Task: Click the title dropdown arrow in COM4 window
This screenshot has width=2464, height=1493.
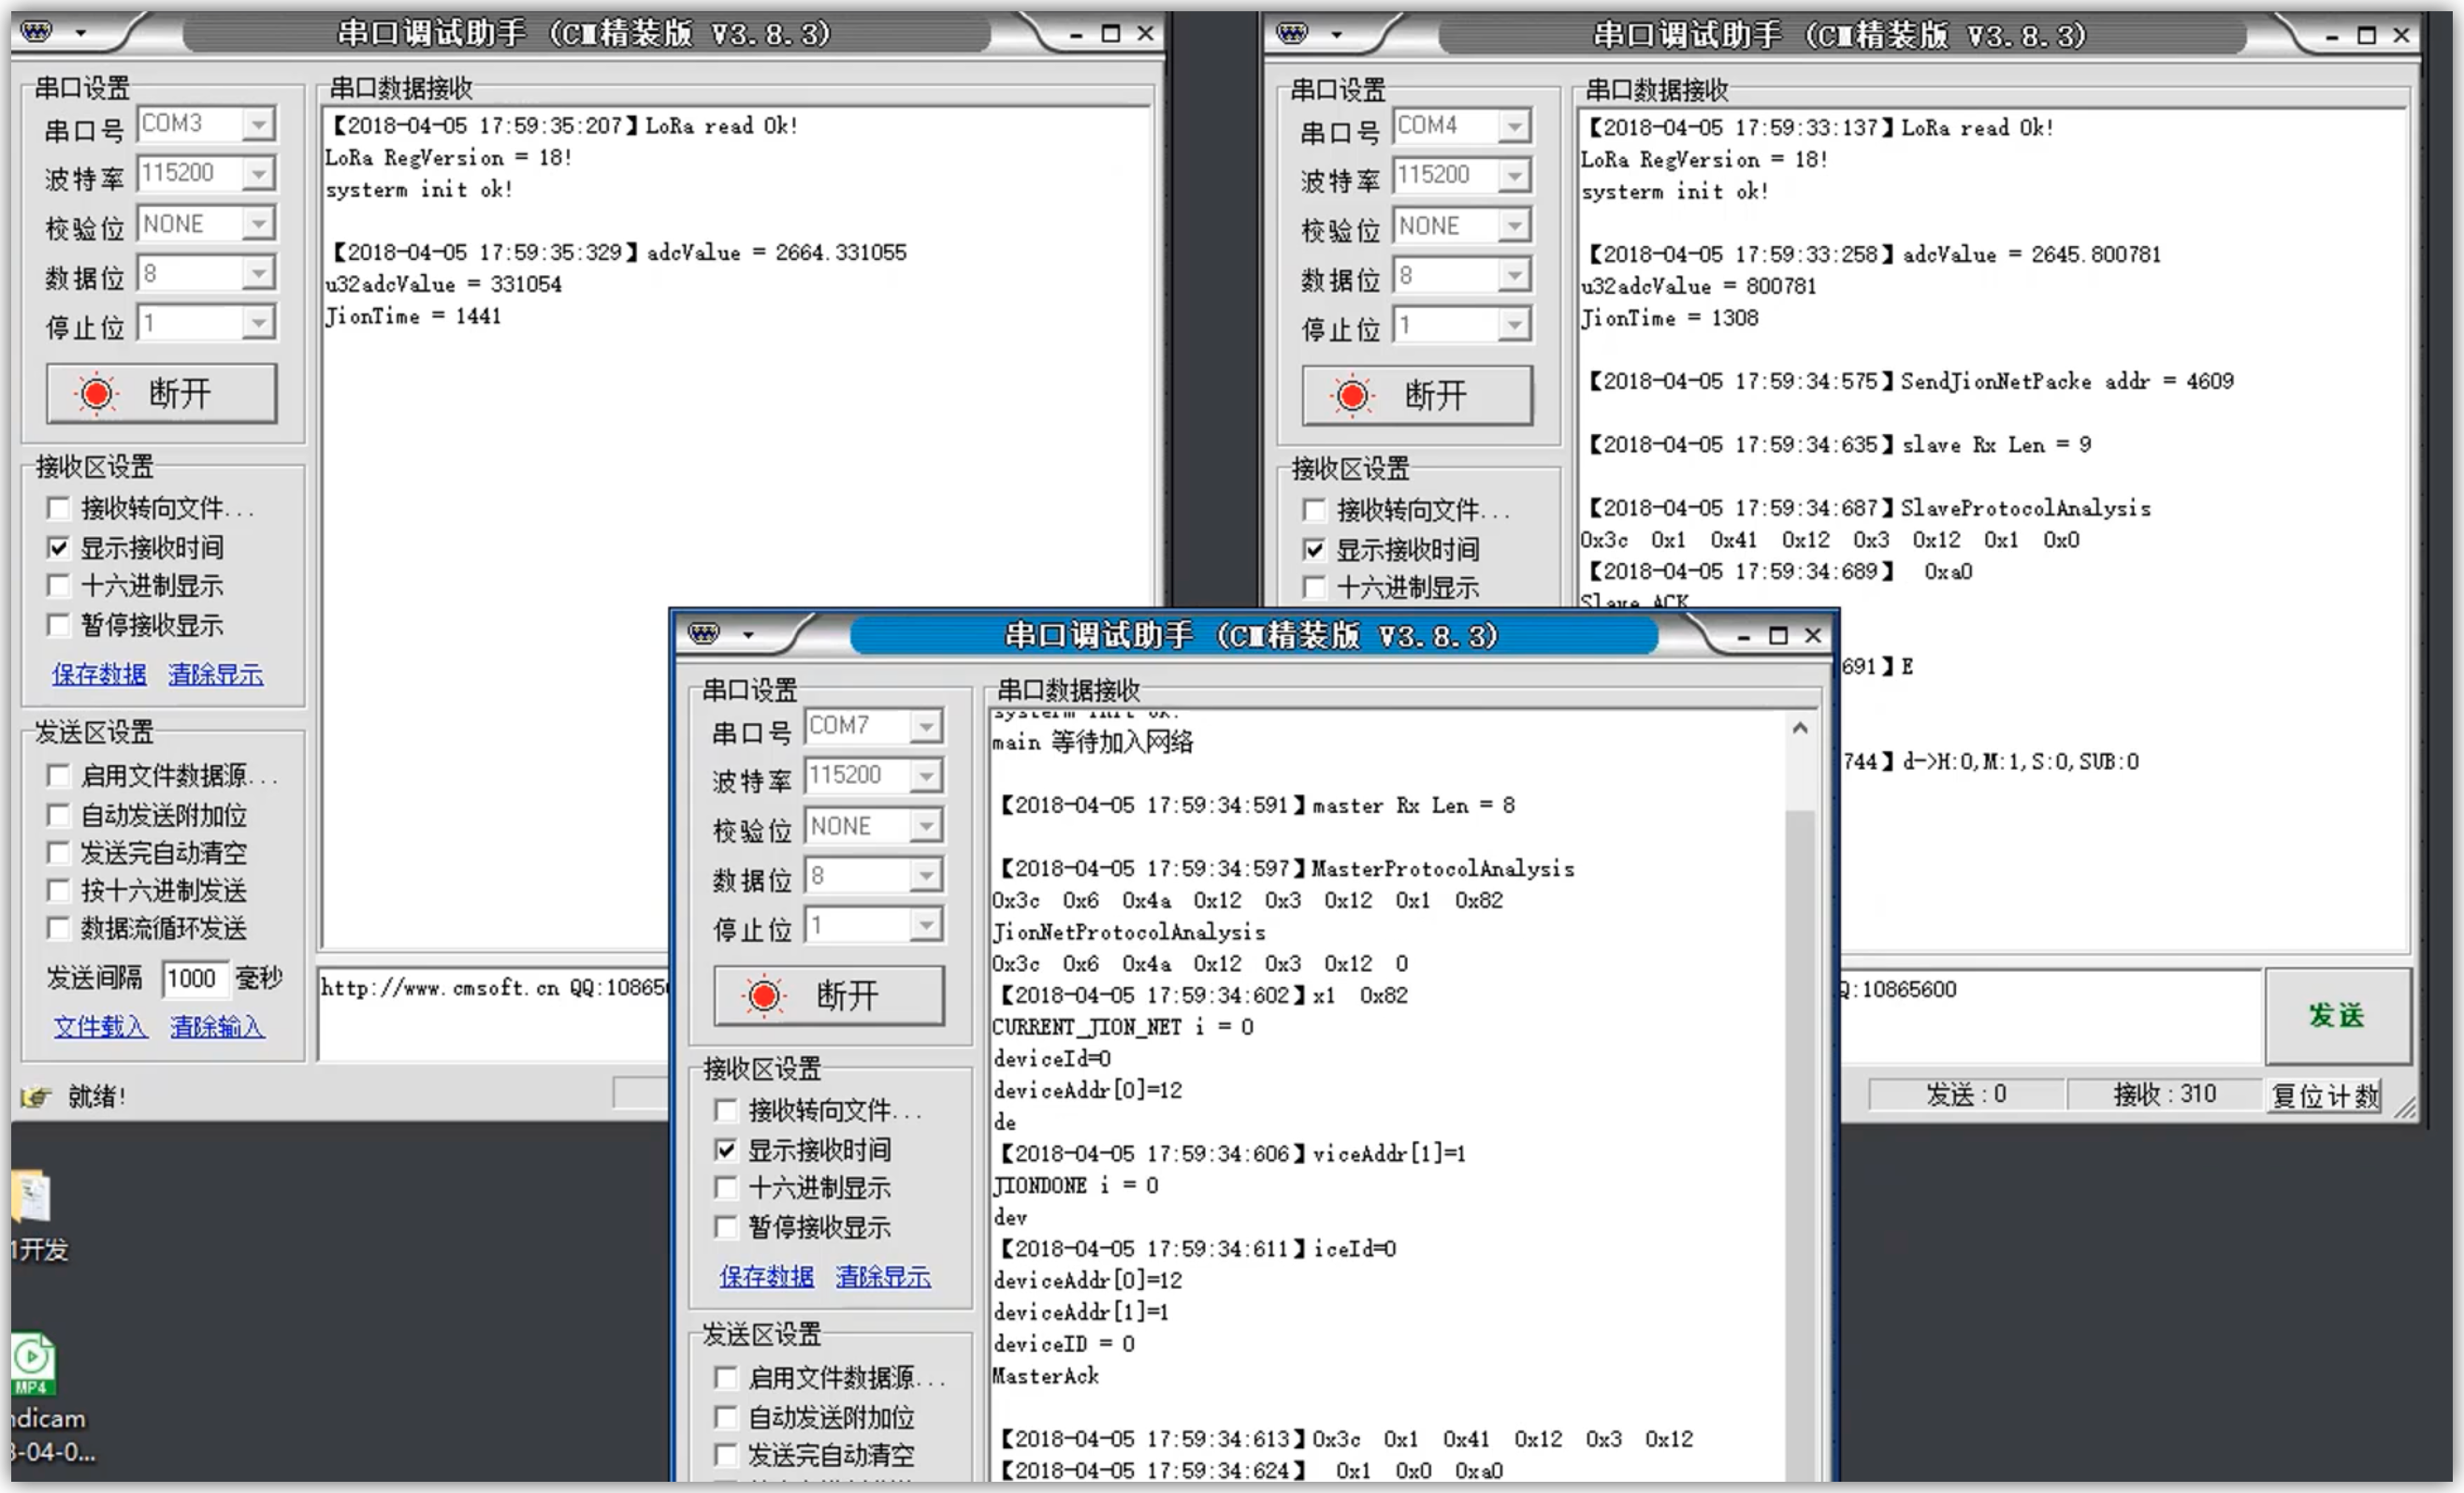Action: 1336,35
